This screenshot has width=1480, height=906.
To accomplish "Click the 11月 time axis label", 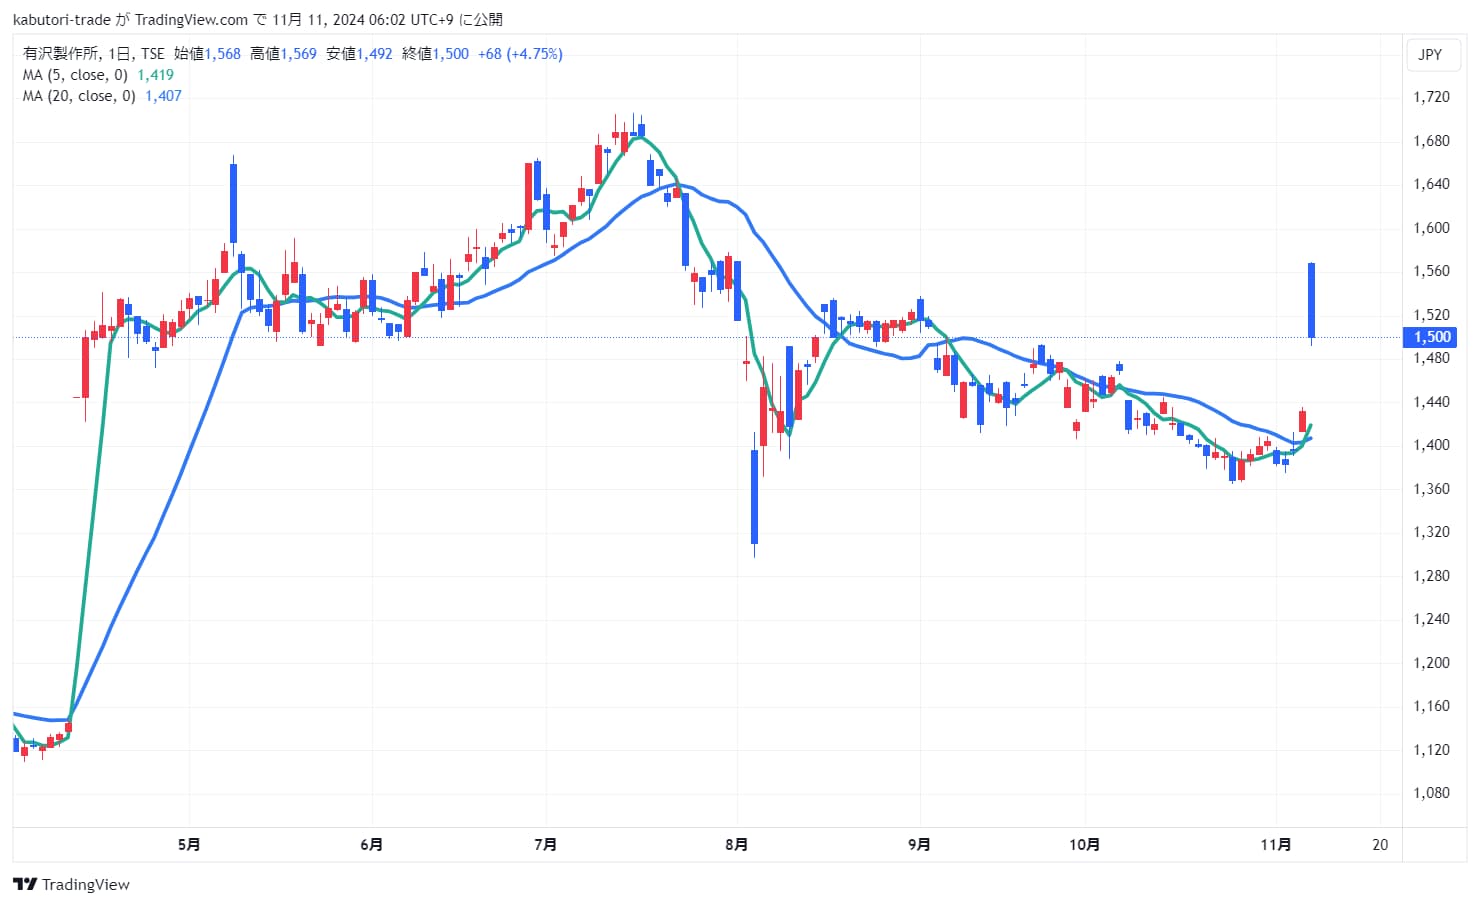I will (x=1276, y=845).
